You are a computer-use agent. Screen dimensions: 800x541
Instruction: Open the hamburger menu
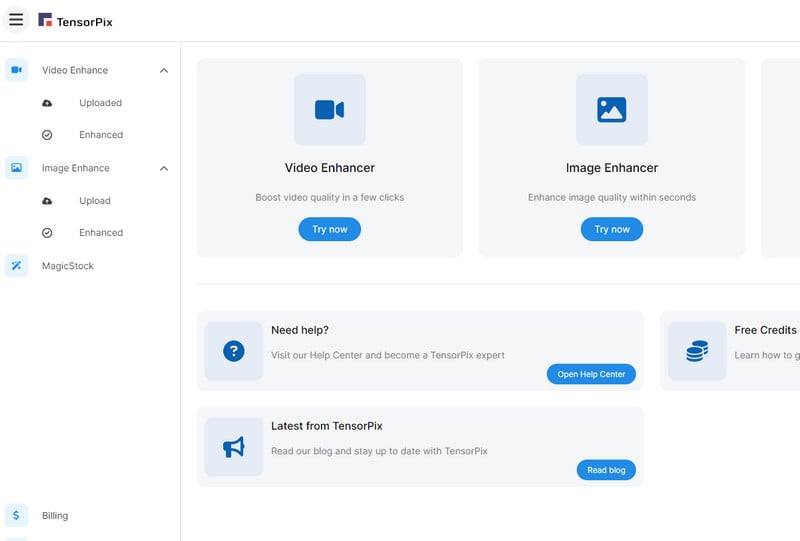tap(16, 20)
